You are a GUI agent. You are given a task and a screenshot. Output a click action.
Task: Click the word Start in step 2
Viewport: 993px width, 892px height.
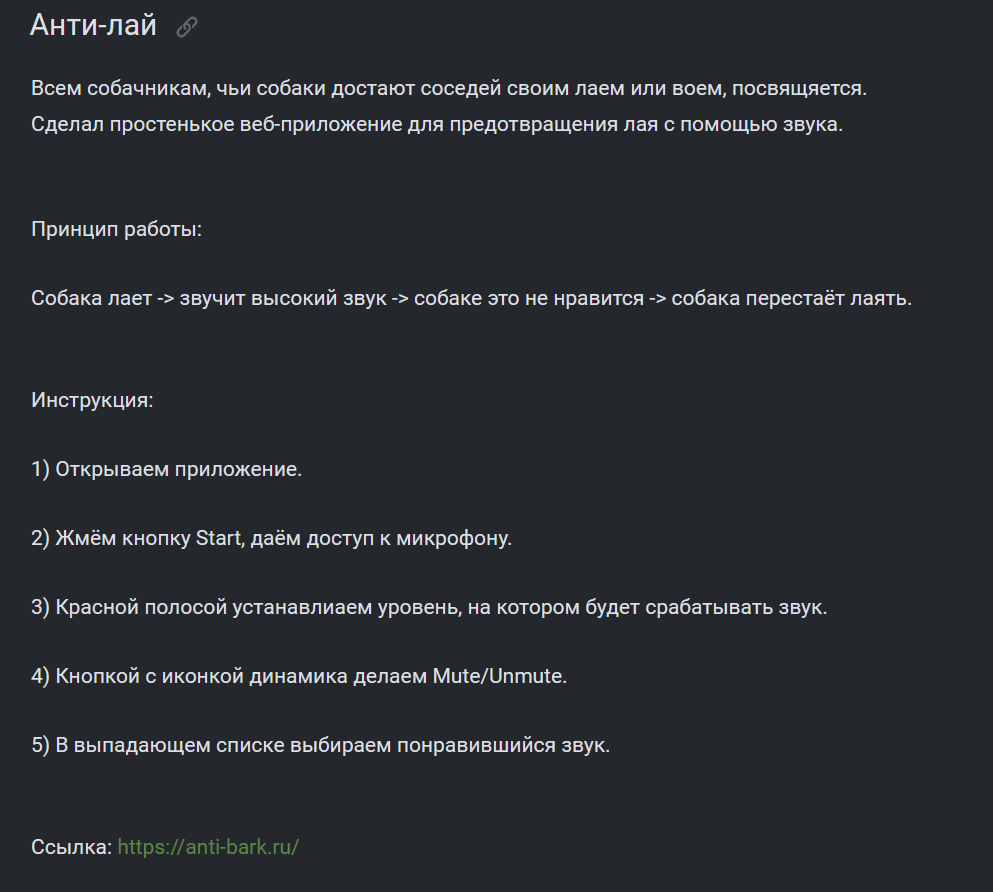218,539
